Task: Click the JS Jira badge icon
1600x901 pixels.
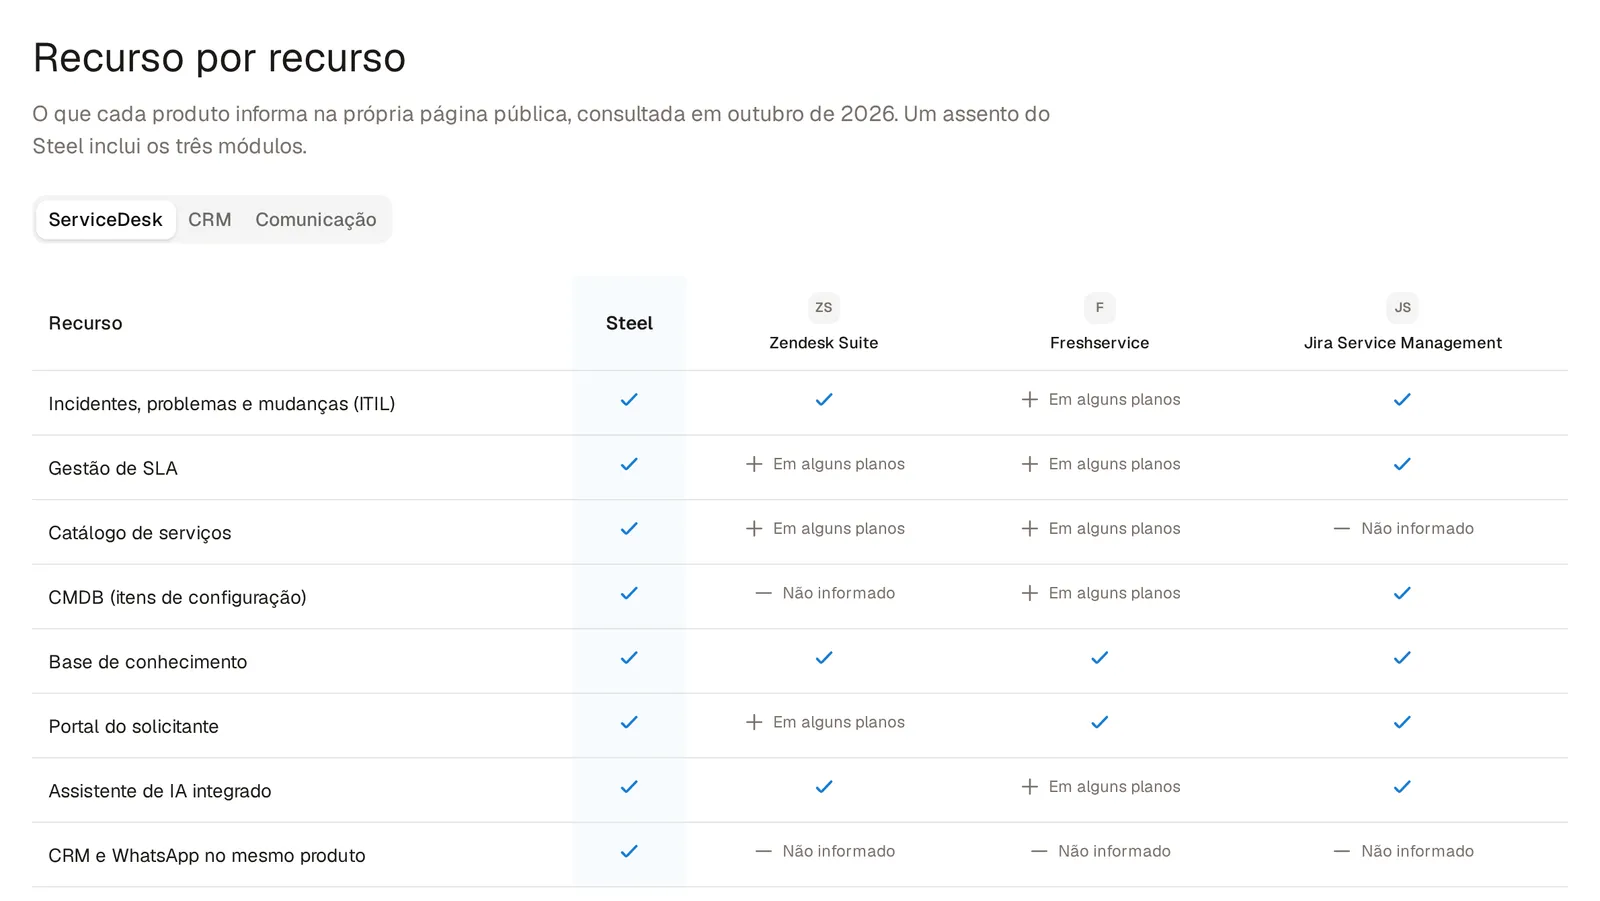Action: 1403,308
